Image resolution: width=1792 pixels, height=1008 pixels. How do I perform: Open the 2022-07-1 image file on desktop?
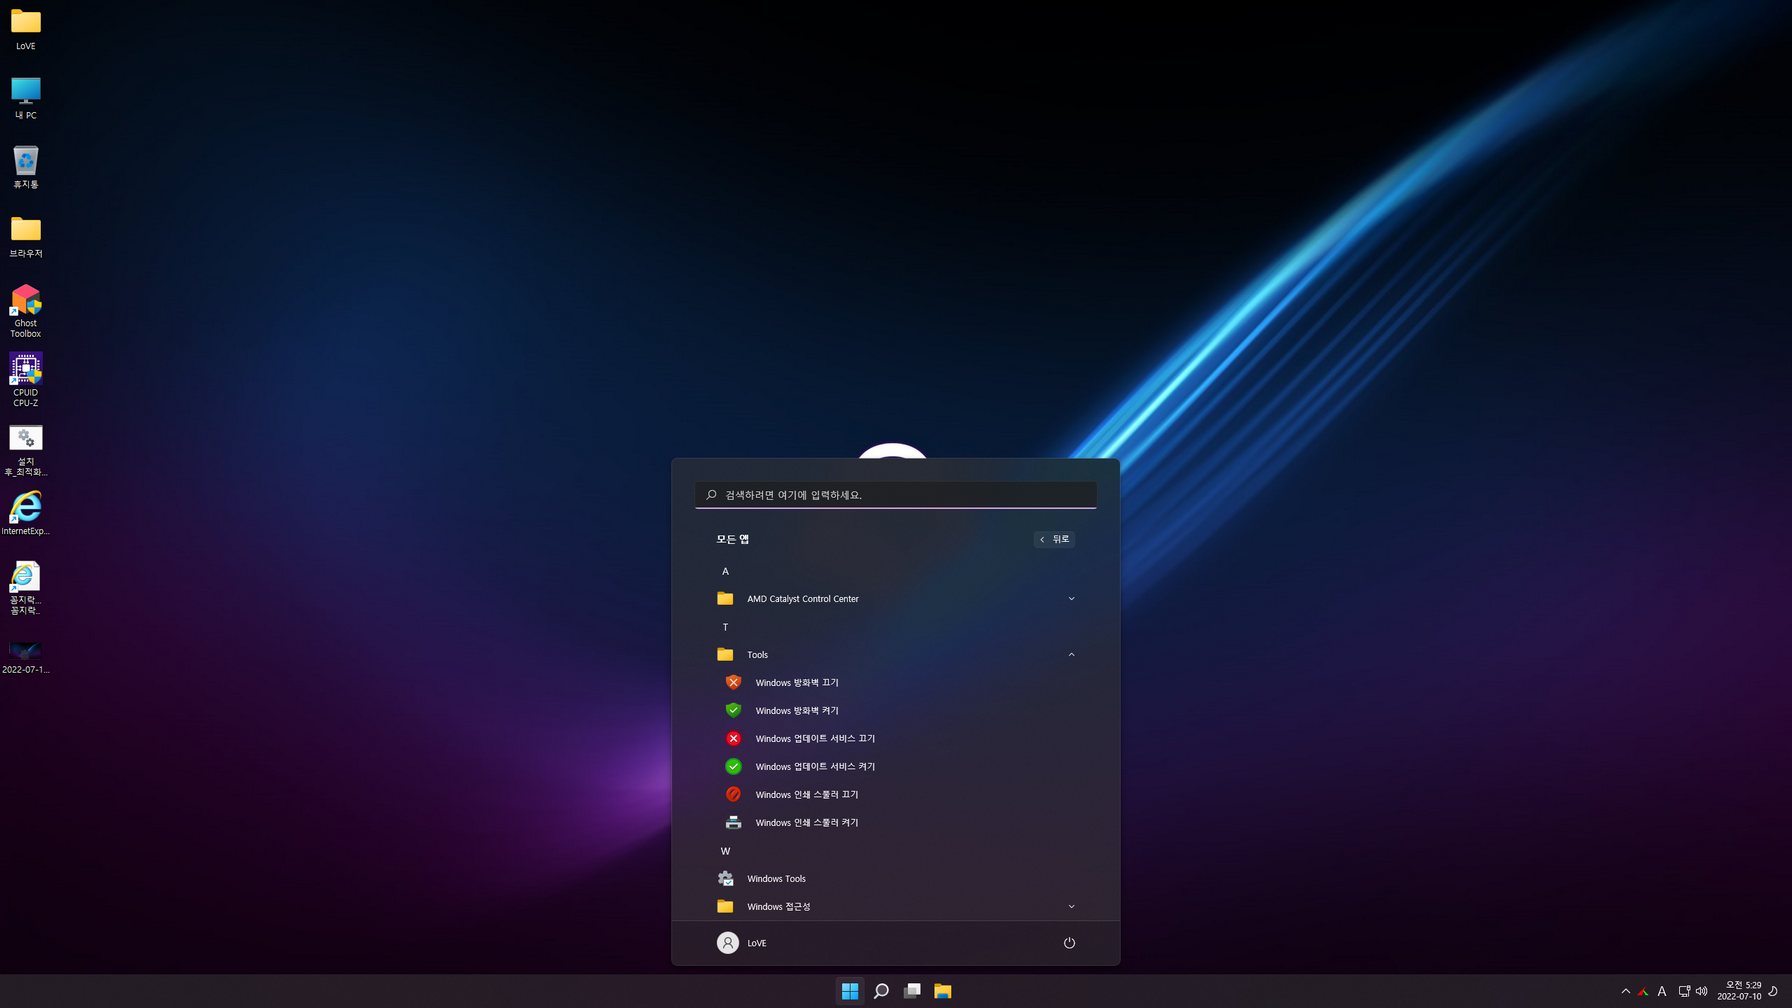[x=25, y=655]
